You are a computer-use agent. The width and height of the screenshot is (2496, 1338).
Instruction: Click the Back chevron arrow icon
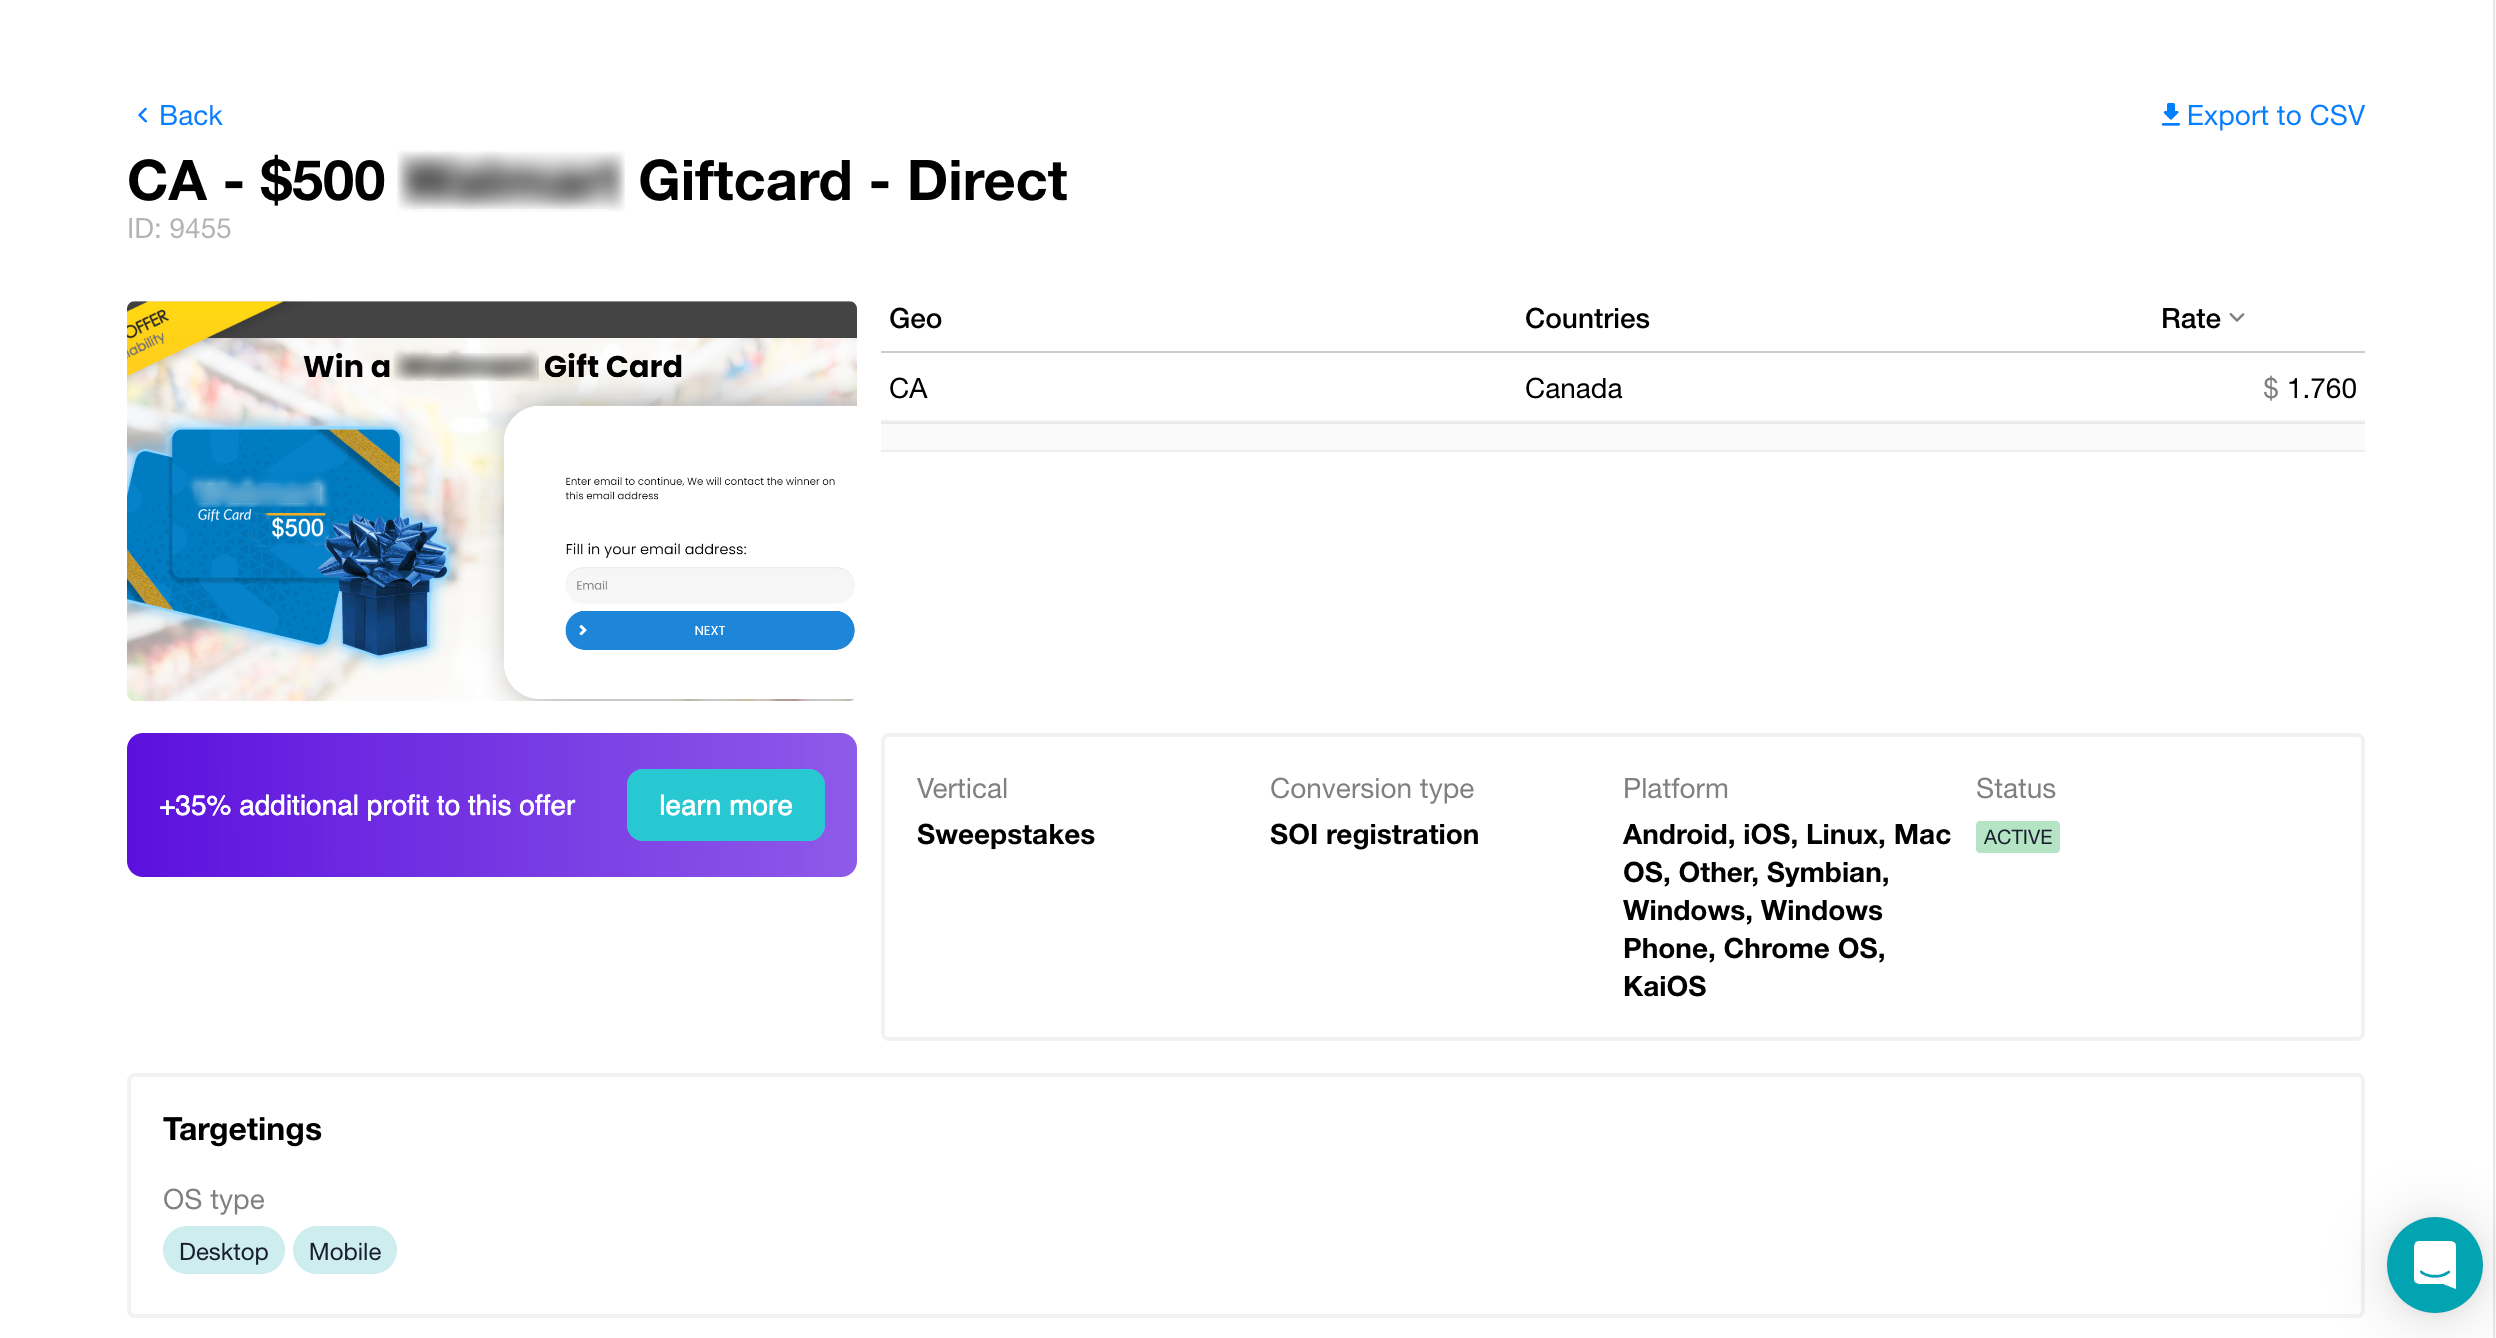coord(142,116)
